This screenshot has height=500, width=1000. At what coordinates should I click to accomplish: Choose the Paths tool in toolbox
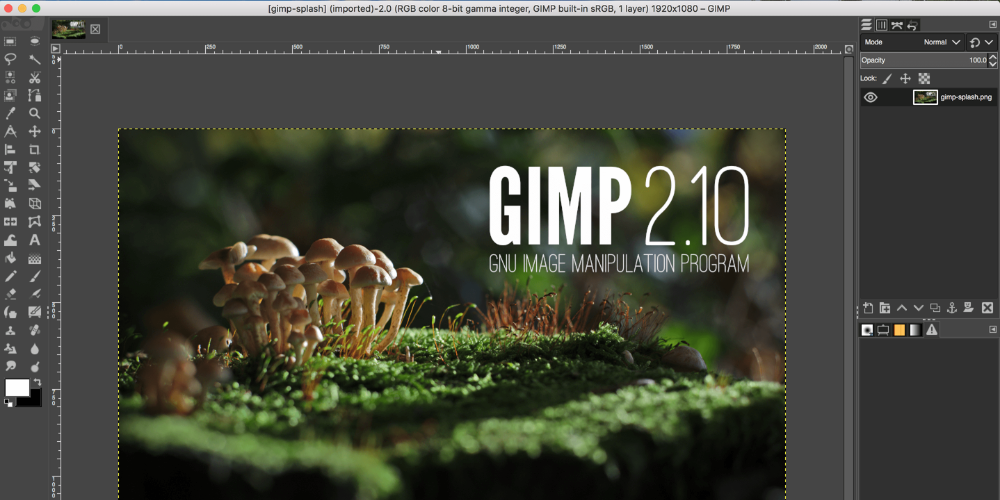[34, 96]
